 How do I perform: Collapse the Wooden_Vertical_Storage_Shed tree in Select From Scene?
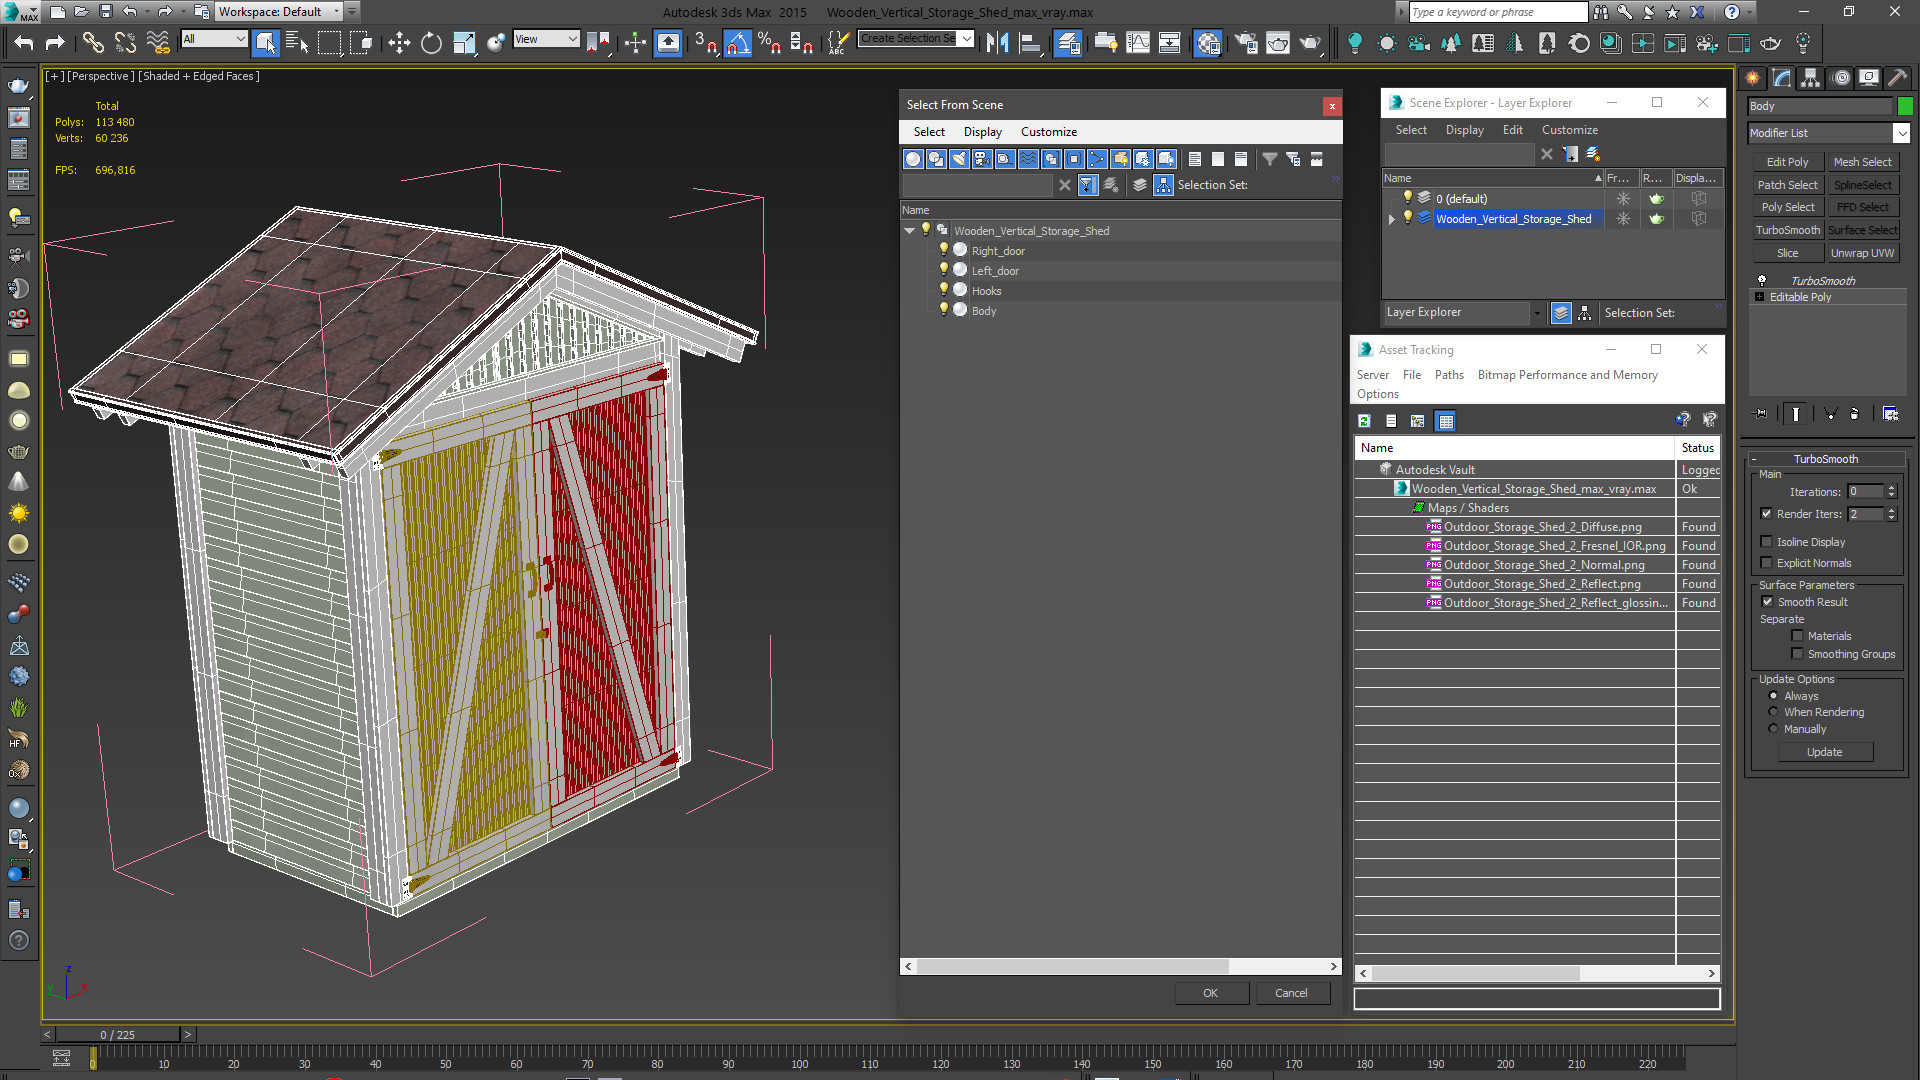910,231
